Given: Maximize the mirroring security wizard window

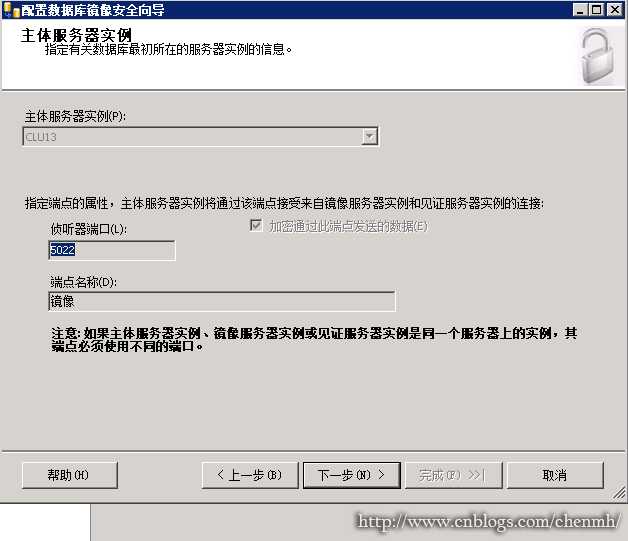Looking at the screenshot, I should click(596, 10).
